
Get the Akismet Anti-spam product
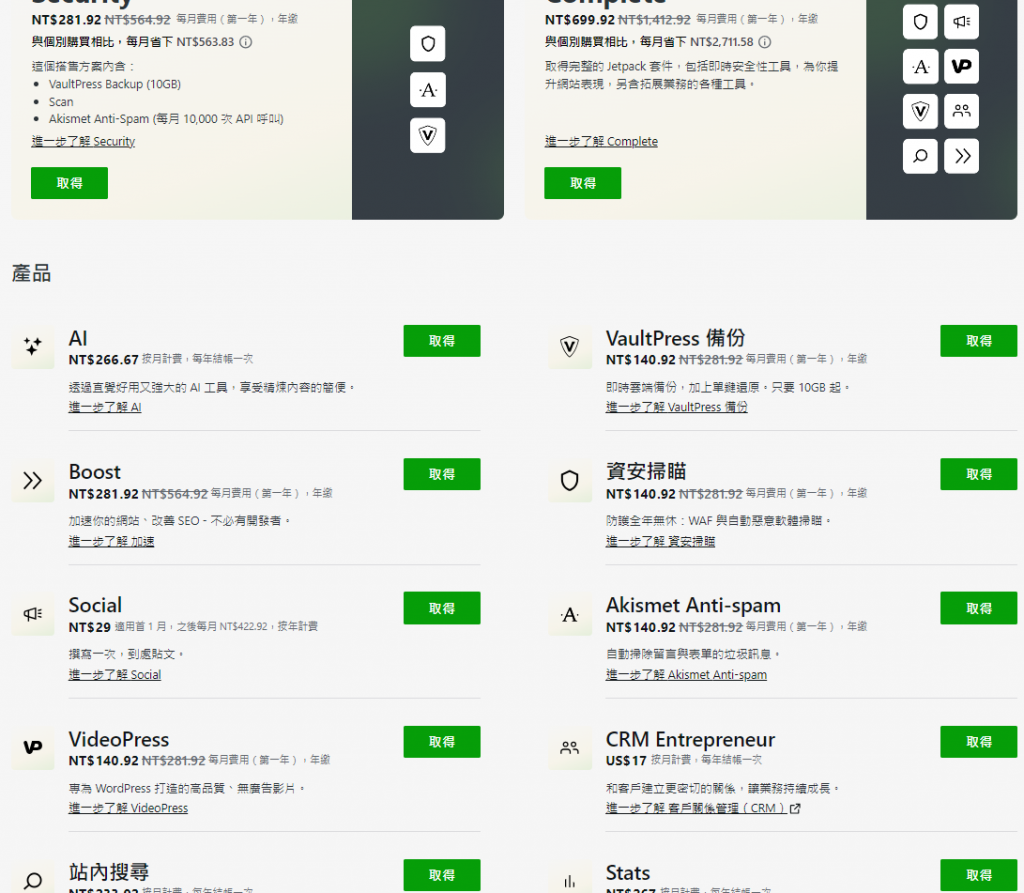tap(978, 608)
